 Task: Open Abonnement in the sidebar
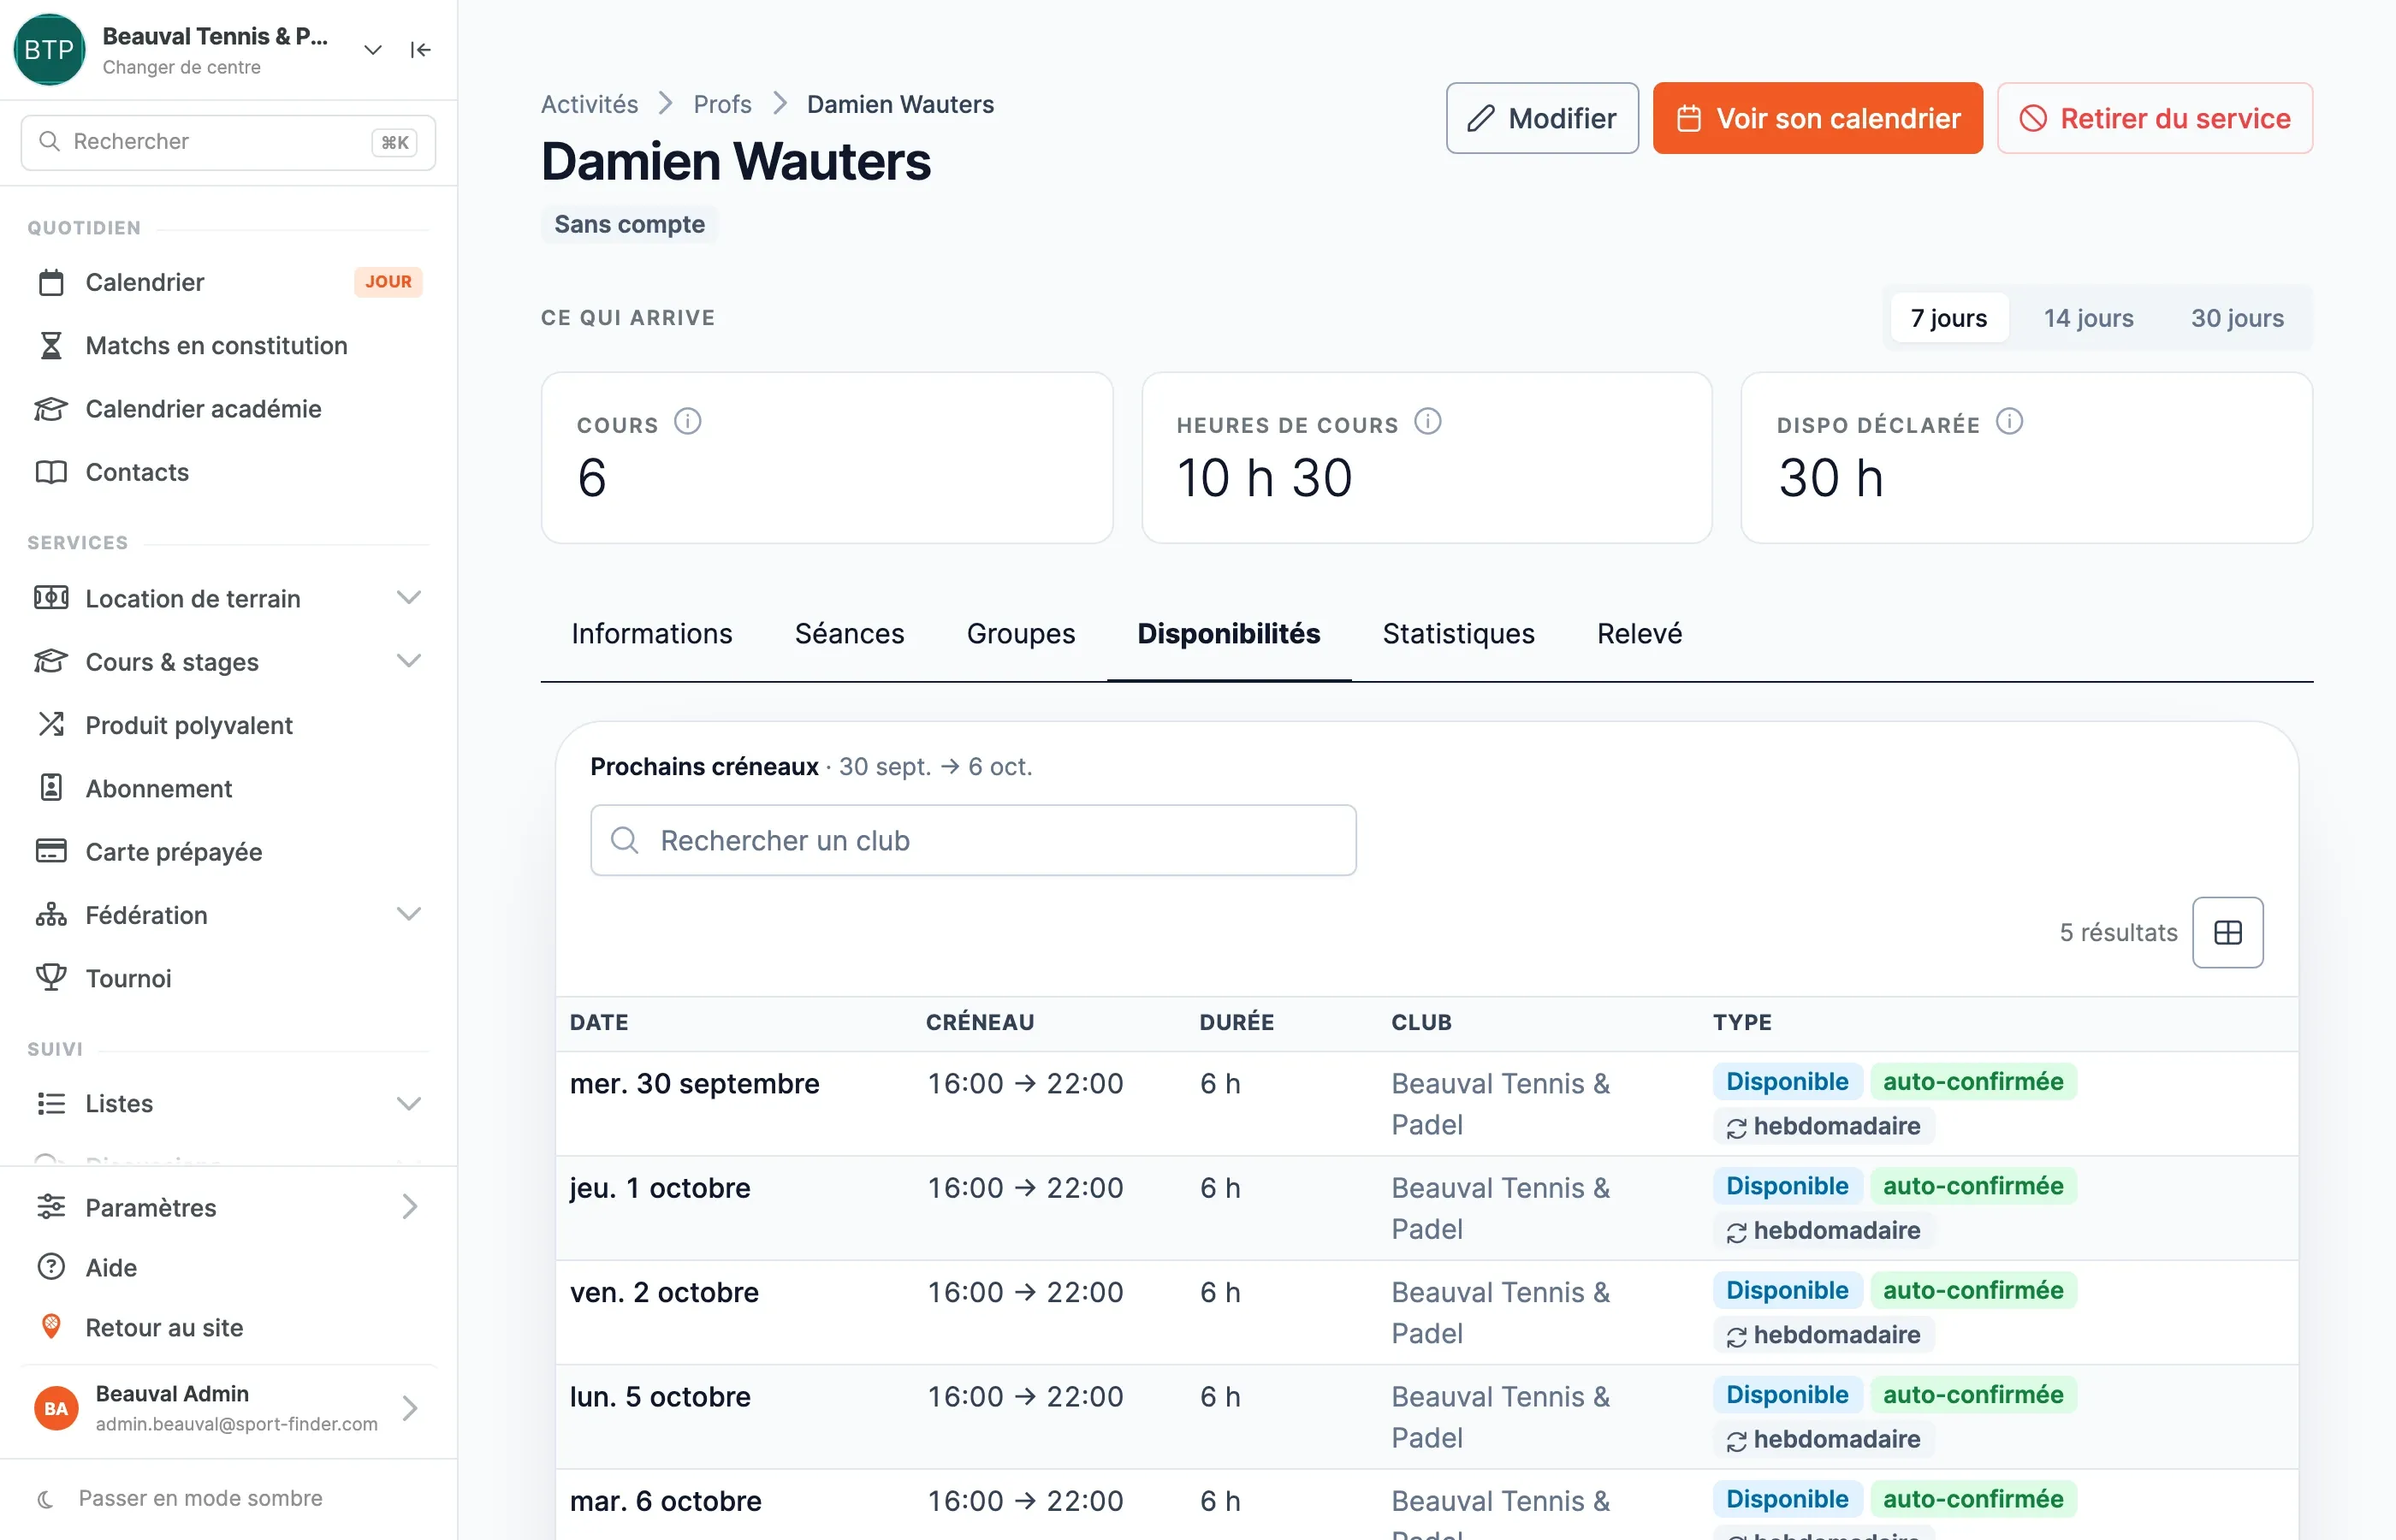click(228, 788)
